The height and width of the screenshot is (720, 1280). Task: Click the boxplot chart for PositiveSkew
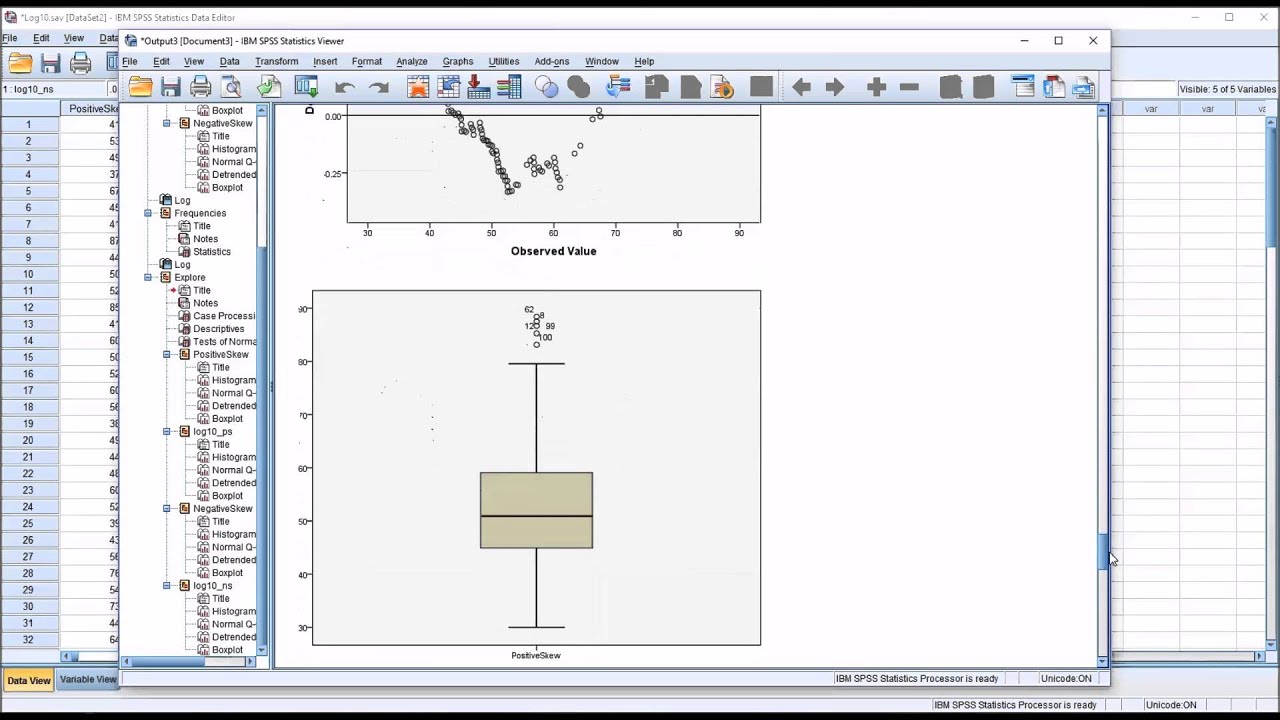[x=536, y=468]
